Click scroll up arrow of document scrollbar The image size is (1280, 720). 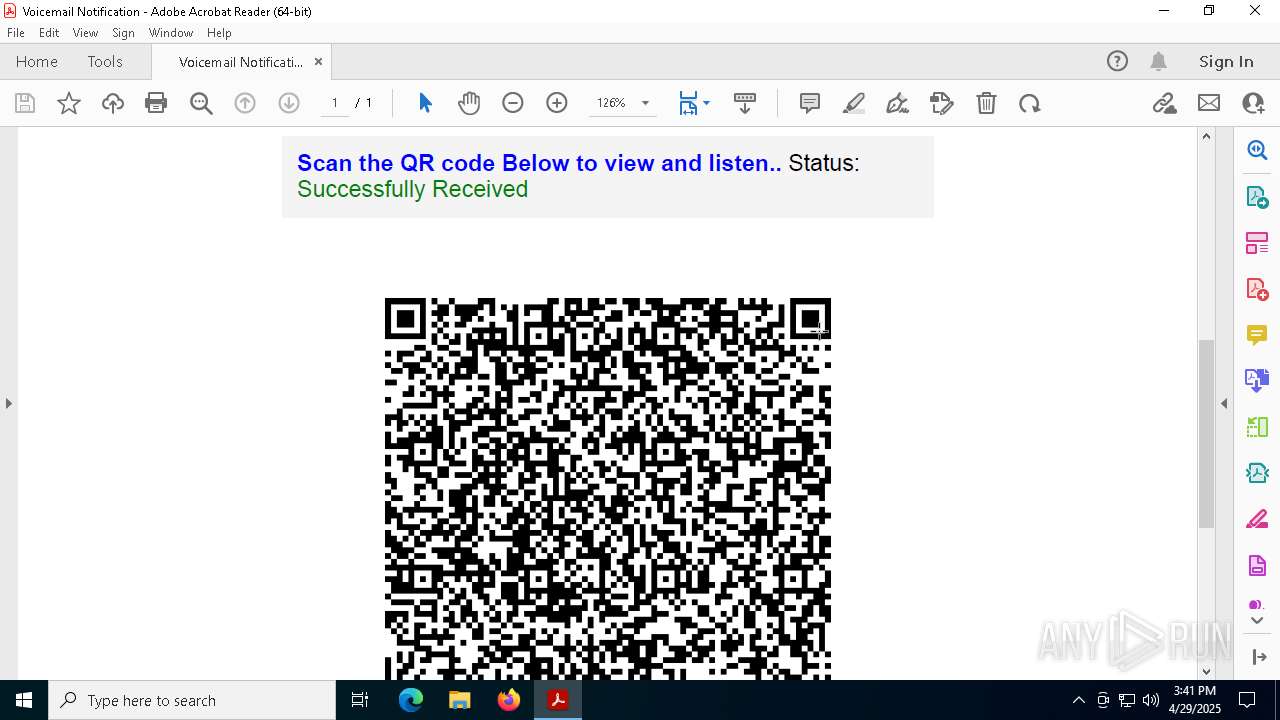click(x=1206, y=136)
